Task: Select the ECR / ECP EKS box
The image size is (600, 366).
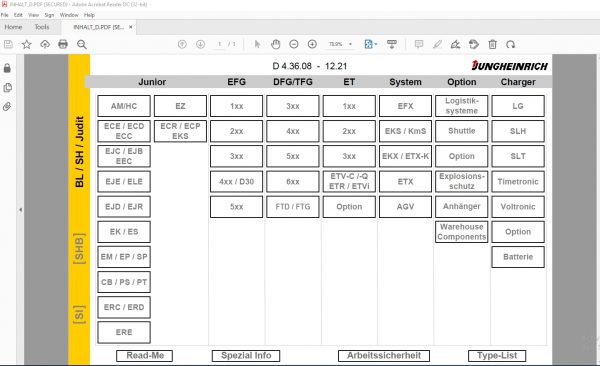Action: [180, 131]
